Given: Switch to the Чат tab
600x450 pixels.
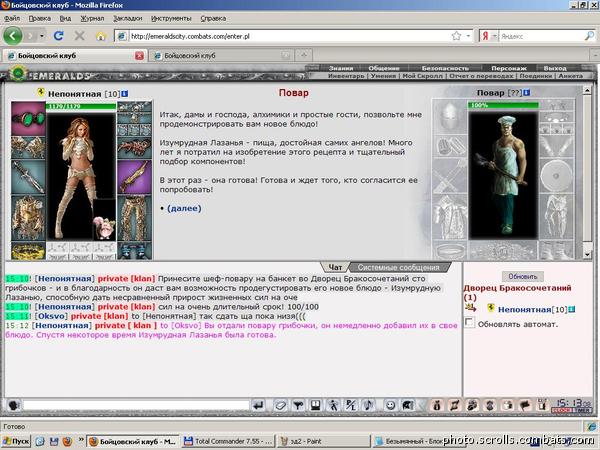Looking at the screenshot, I should [x=335, y=267].
